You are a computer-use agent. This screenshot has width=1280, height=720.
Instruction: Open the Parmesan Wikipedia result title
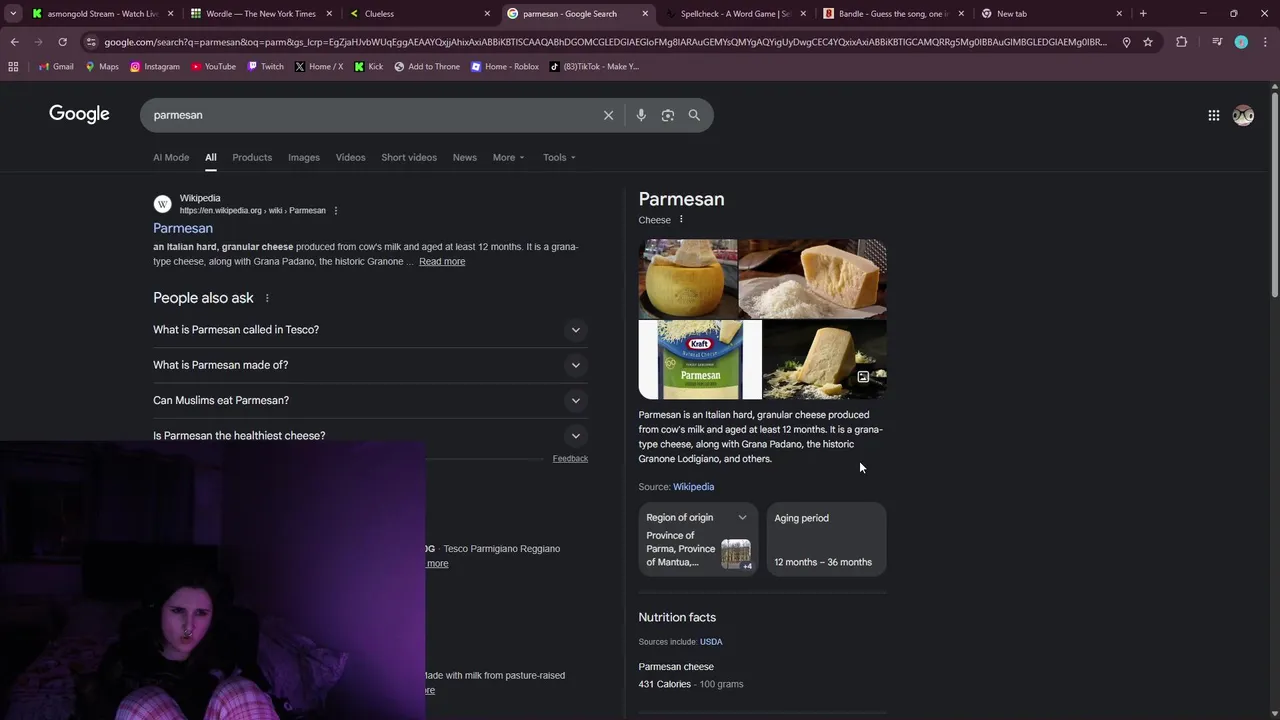click(183, 228)
